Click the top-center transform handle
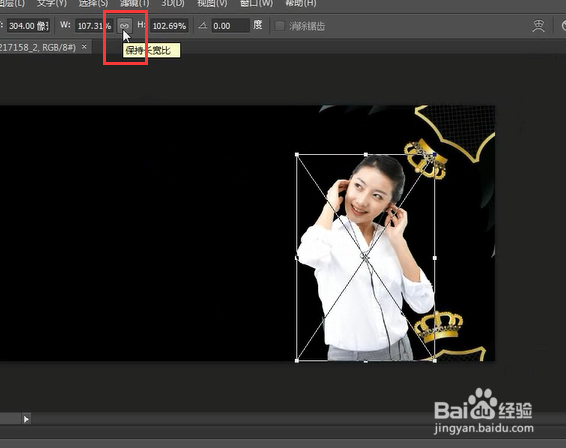566x448 pixels. coord(366,155)
